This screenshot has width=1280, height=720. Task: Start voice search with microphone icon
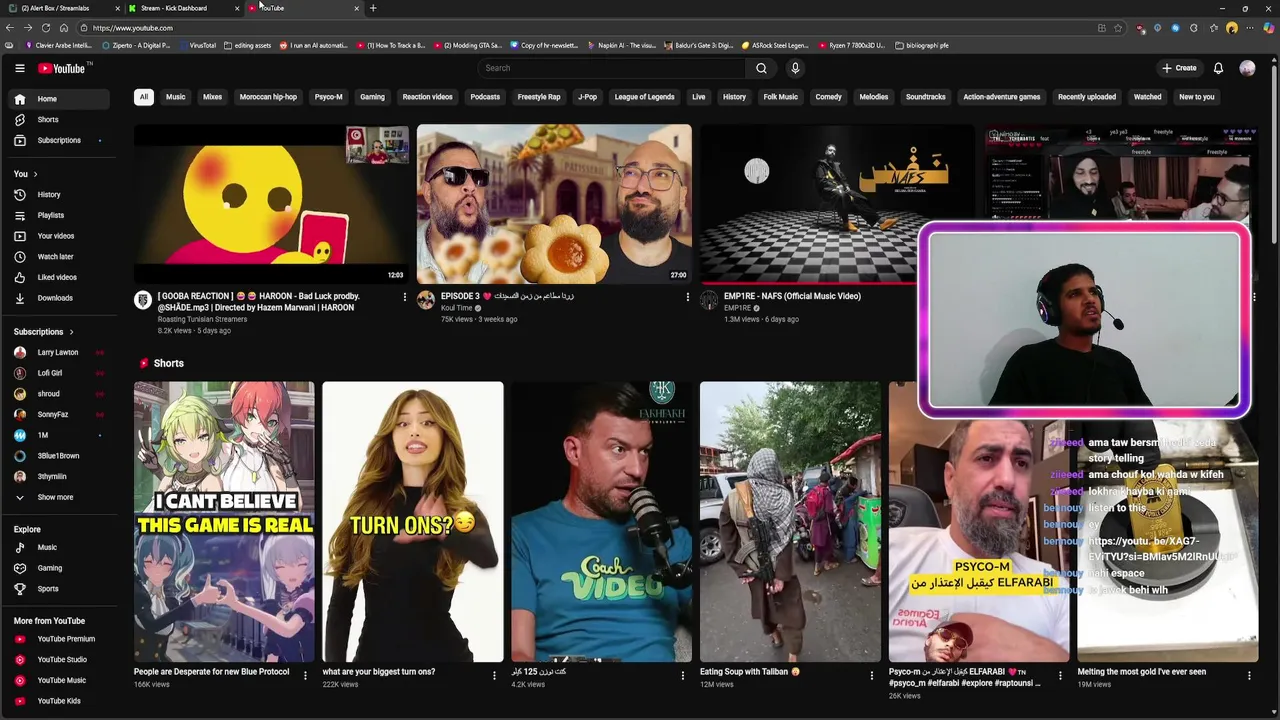pyautogui.click(x=795, y=68)
